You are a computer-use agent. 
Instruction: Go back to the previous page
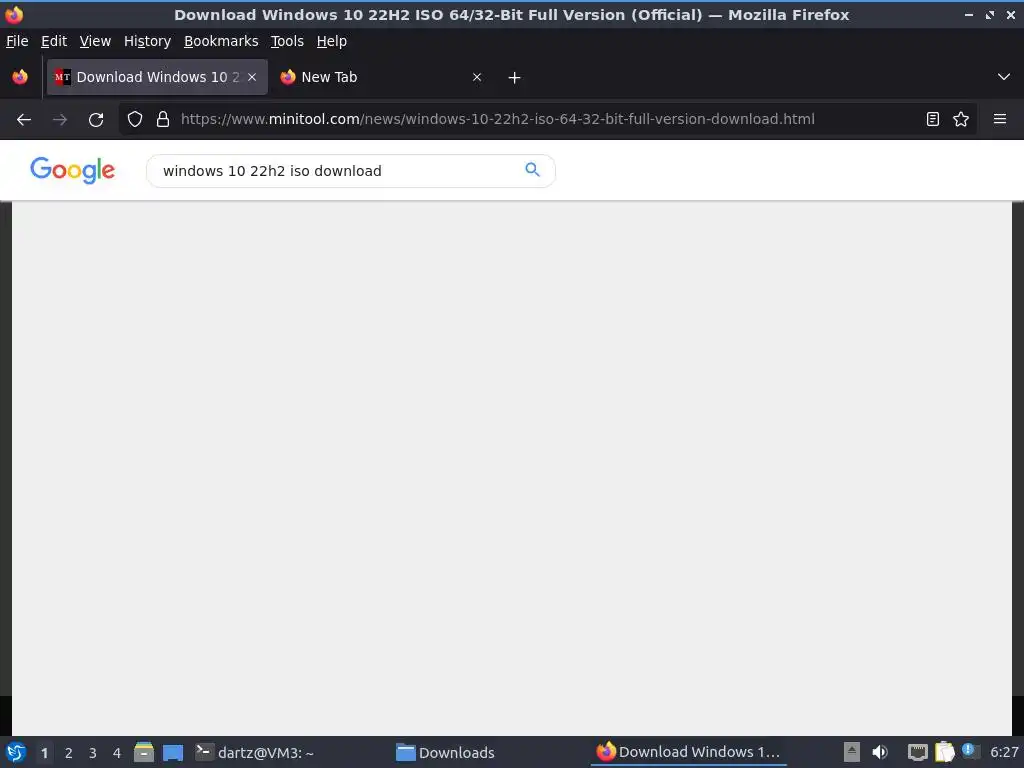tap(24, 120)
